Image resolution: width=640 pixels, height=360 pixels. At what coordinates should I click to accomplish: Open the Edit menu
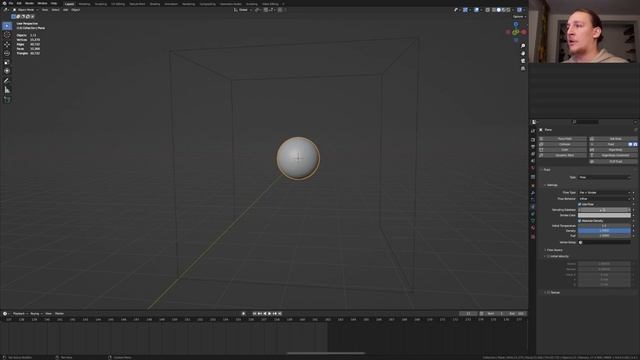[19, 3]
